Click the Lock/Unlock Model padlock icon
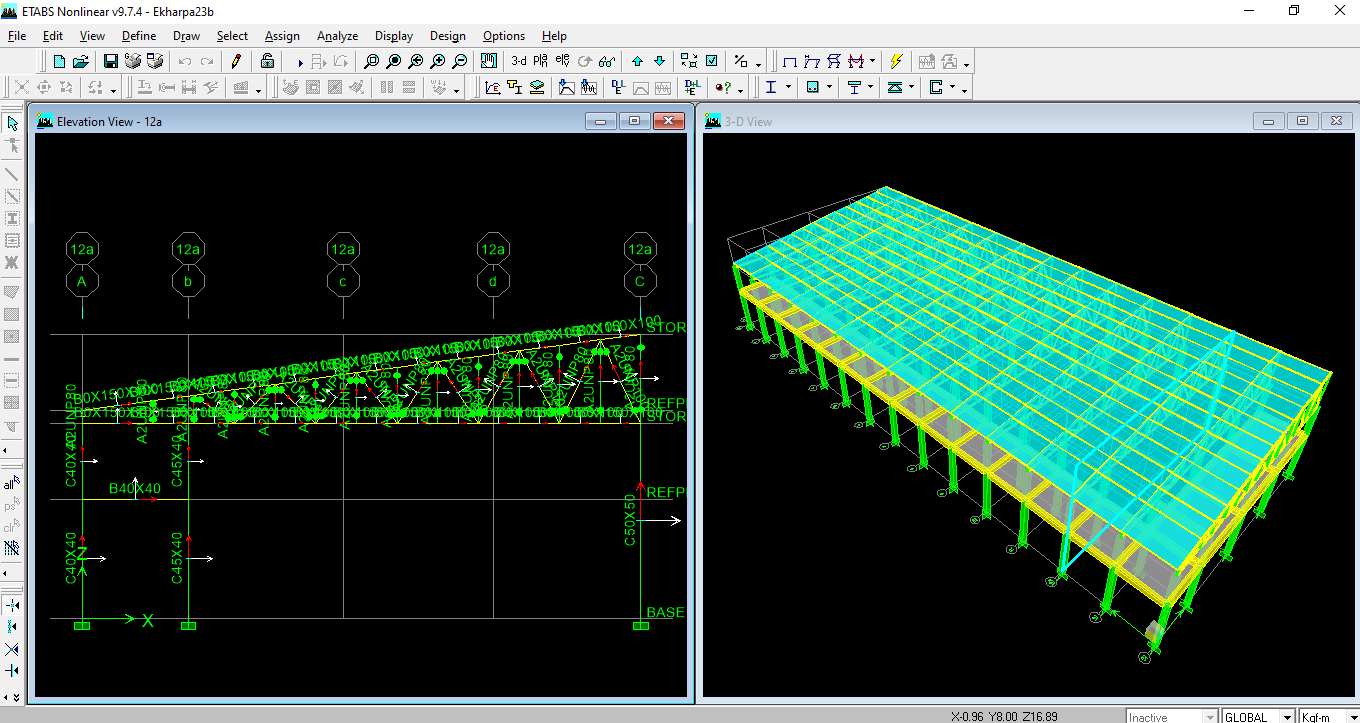Image resolution: width=1360 pixels, height=723 pixels. [x=267, y=61]
